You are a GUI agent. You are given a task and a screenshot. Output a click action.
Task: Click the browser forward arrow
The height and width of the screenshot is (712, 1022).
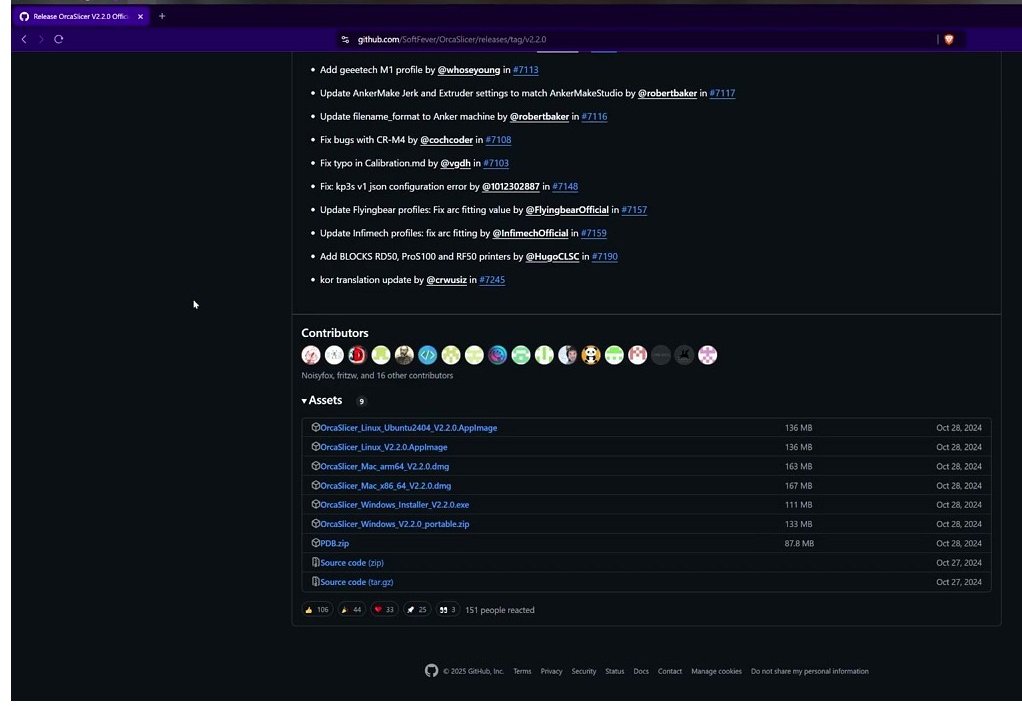[41, 39]
